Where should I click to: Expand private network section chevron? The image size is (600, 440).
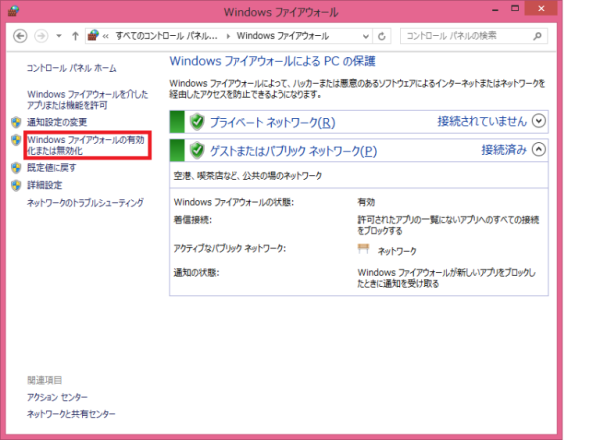tap(539, 121)
